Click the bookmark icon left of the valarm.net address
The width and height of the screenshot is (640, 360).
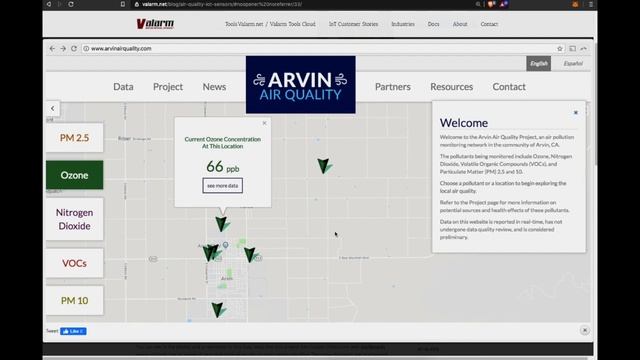pos(123,4)
